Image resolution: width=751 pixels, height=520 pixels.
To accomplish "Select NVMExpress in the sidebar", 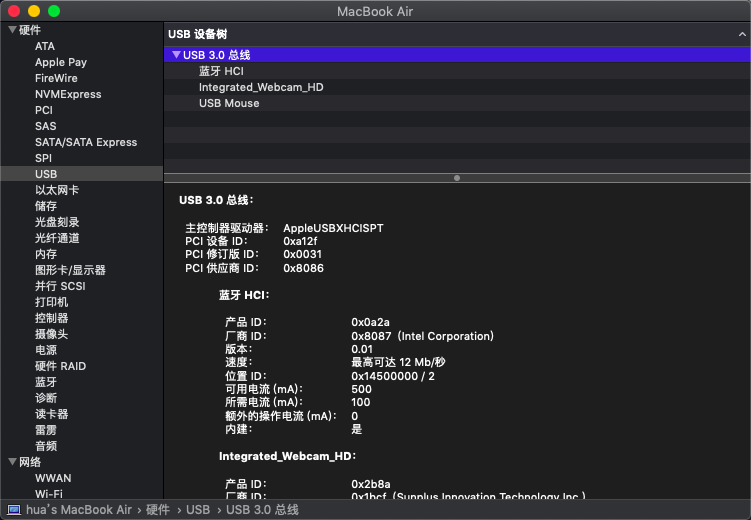I will (68, 94).
